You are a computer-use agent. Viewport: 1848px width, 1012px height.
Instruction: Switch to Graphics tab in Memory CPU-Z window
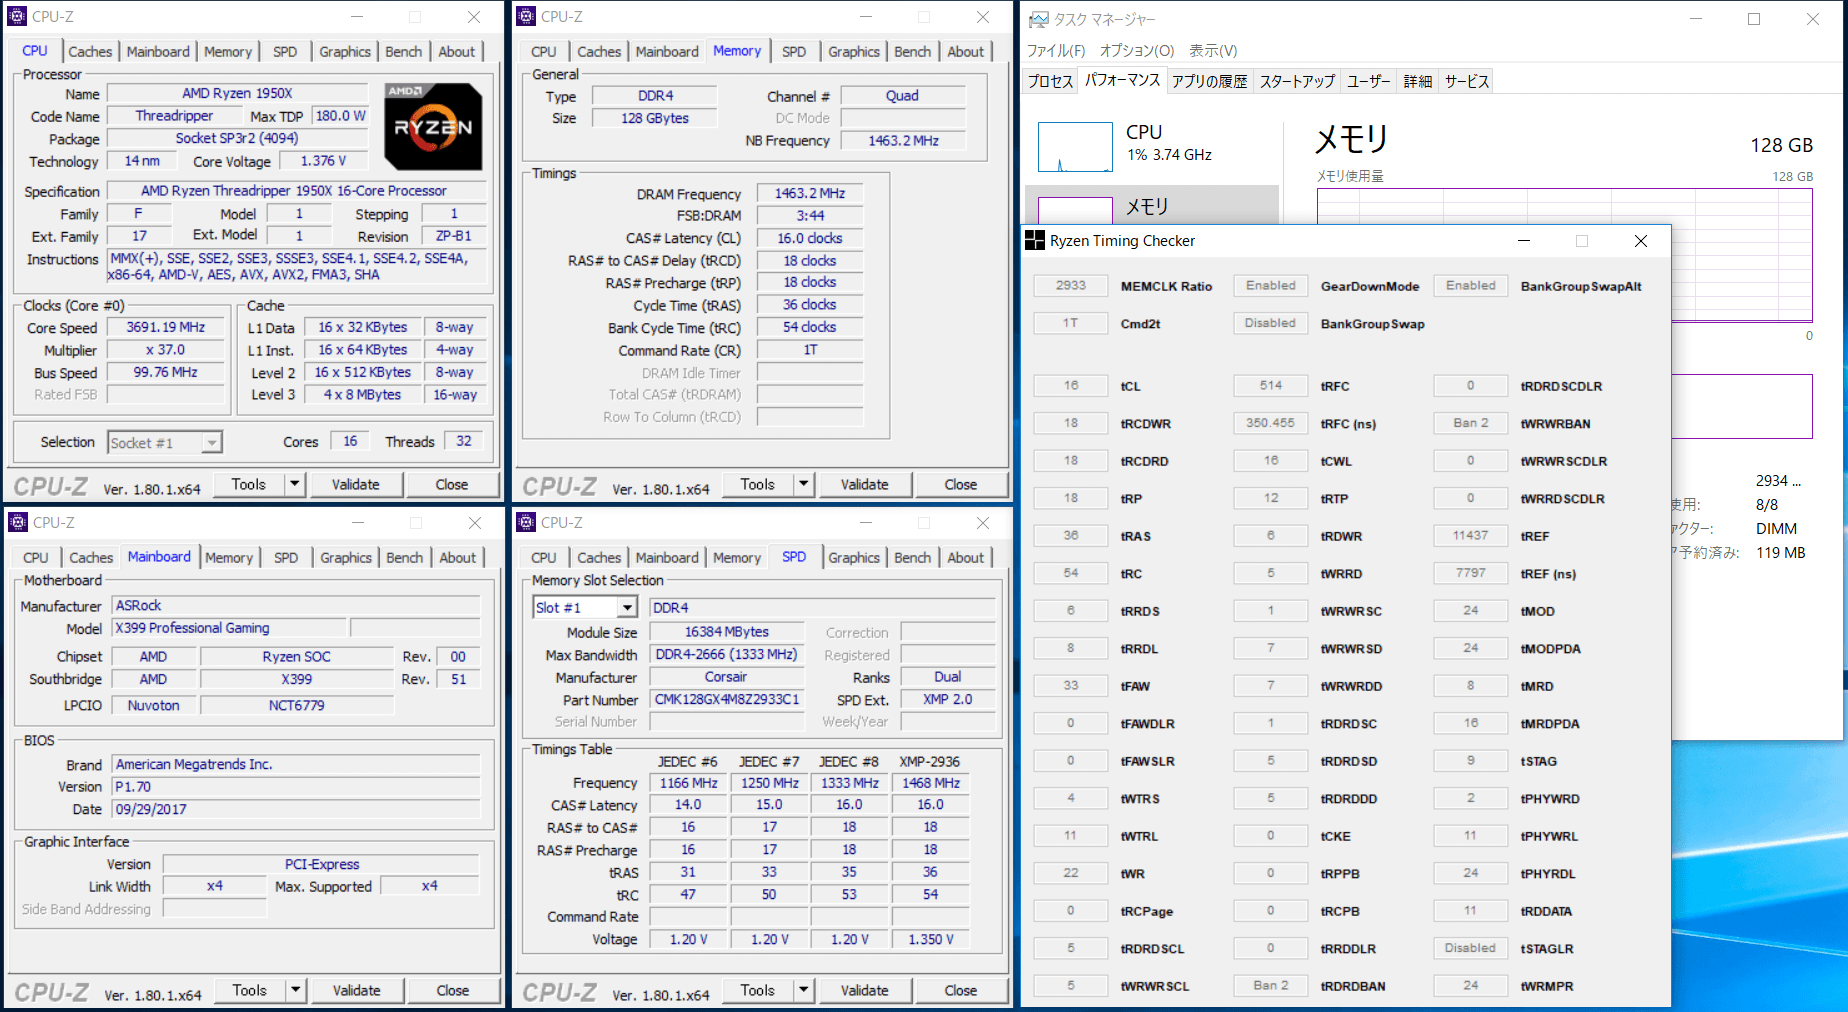(x=854, y=51)
